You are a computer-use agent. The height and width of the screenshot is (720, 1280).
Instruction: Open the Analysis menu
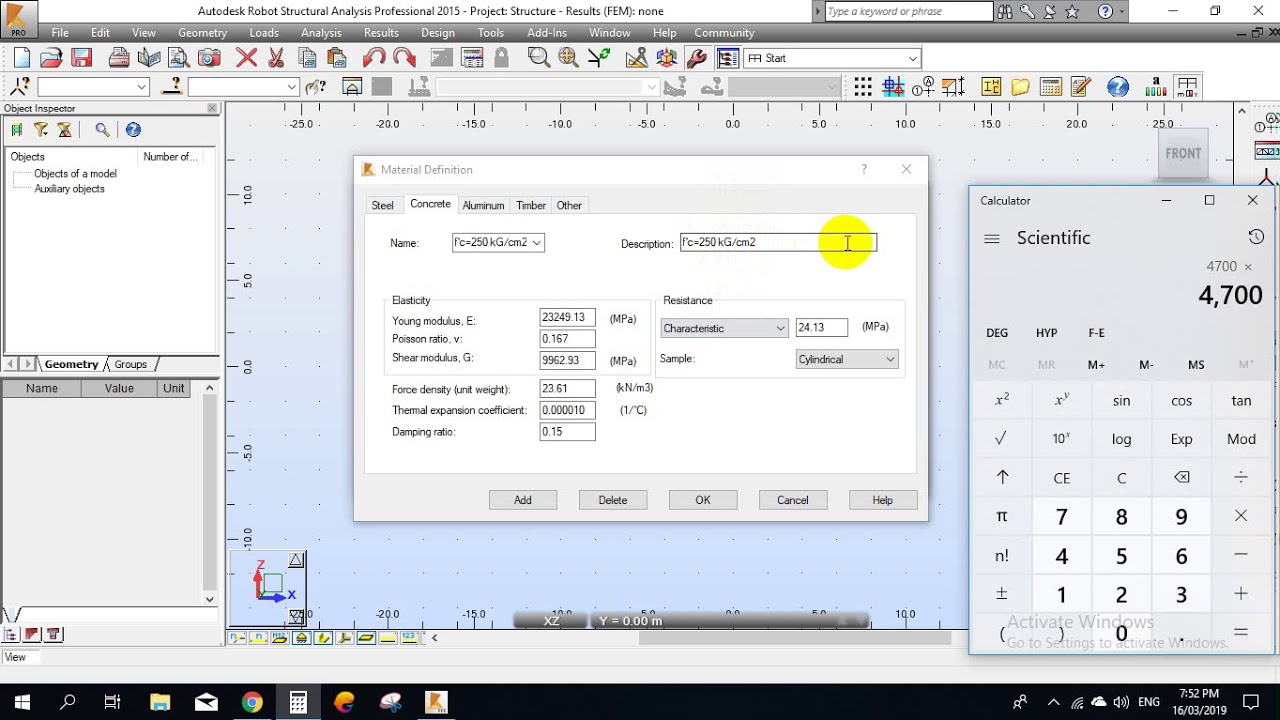click(x=321, y=33)
